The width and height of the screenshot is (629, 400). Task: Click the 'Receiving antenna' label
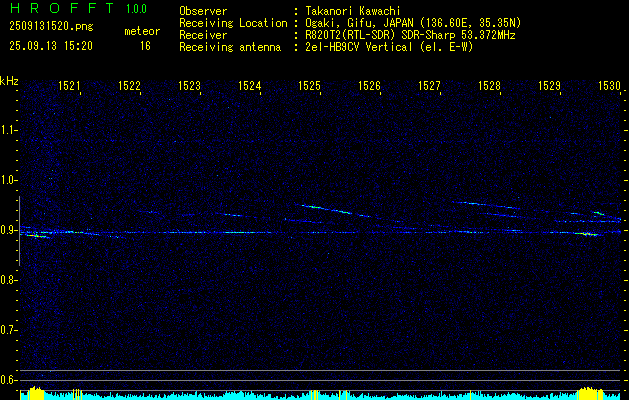point(230,47)
